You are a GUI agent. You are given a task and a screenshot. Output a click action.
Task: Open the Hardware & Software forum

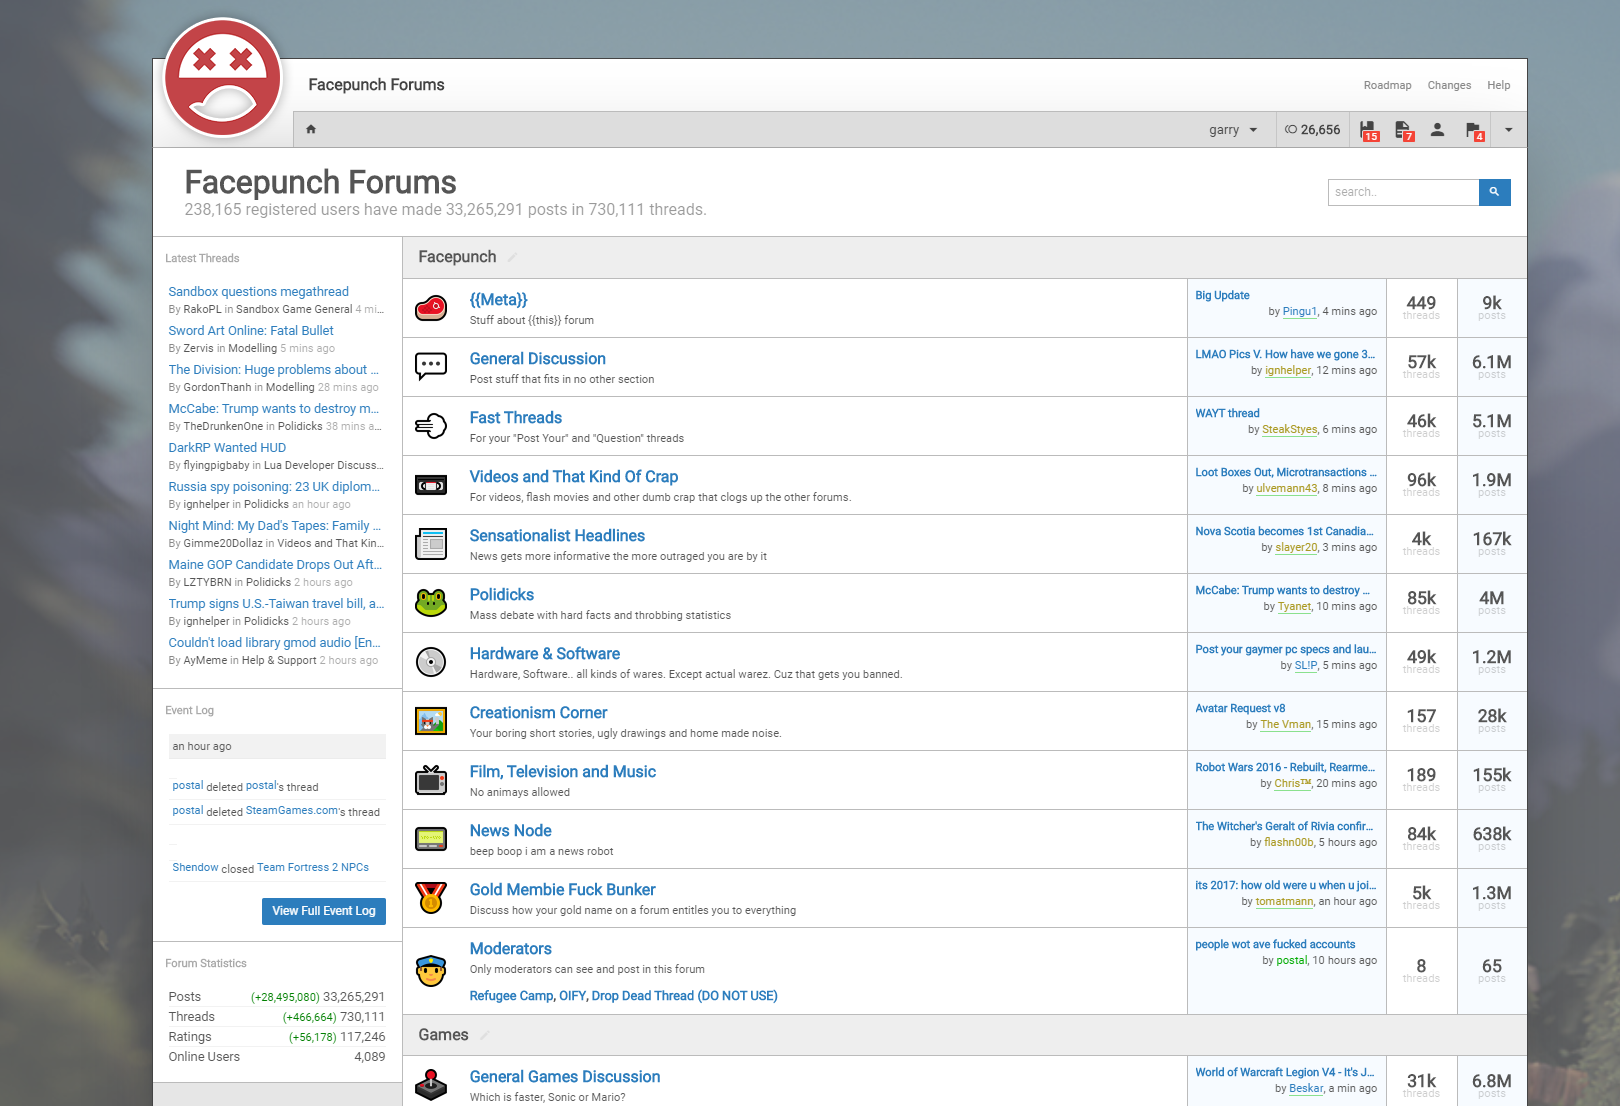click(x=544, y=654)
